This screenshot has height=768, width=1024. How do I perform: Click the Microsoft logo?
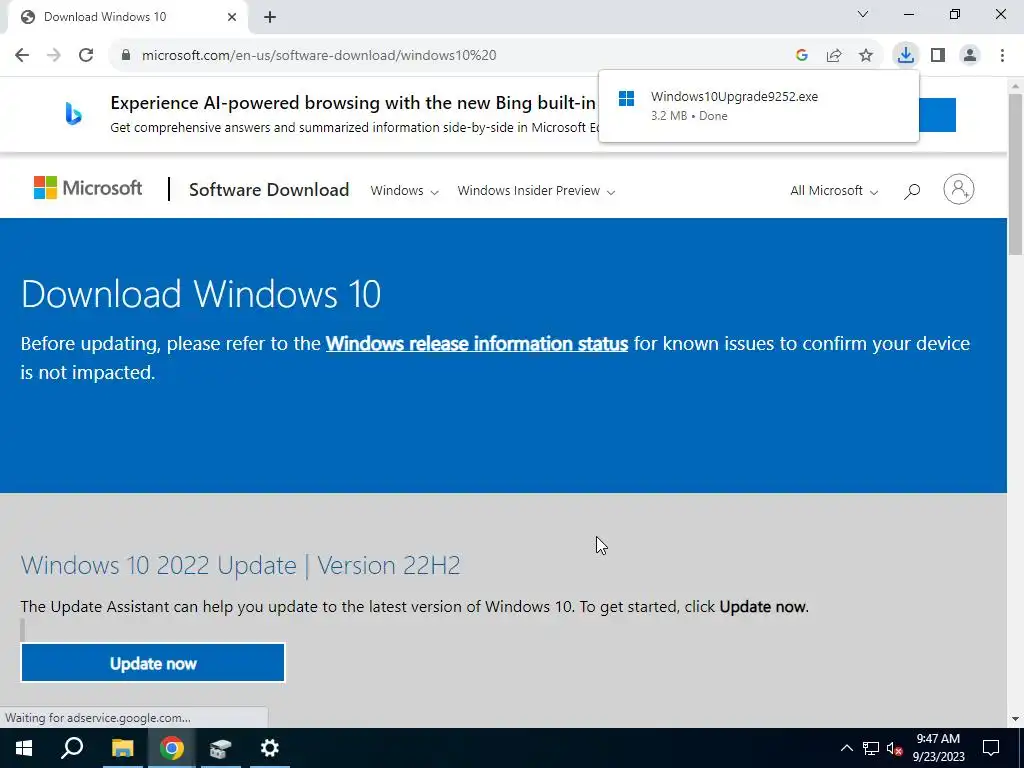click(x=88, y=188)
